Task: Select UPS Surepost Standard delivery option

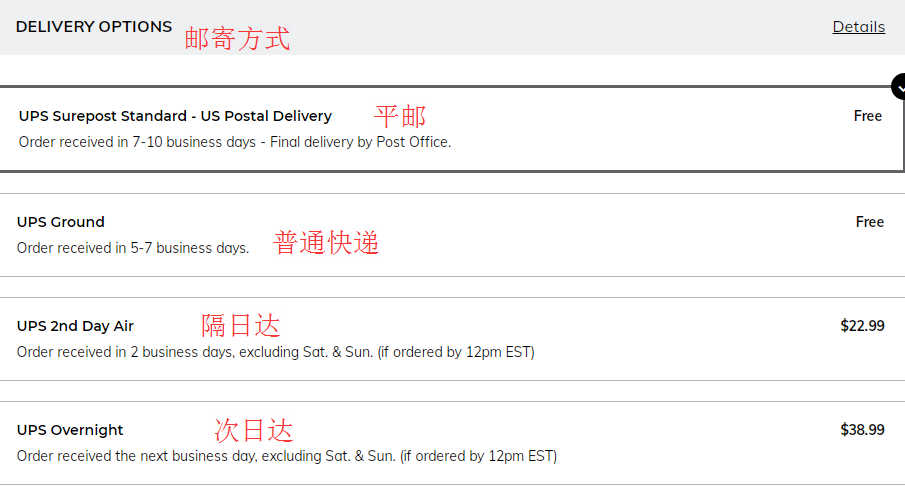Action: 175,116
